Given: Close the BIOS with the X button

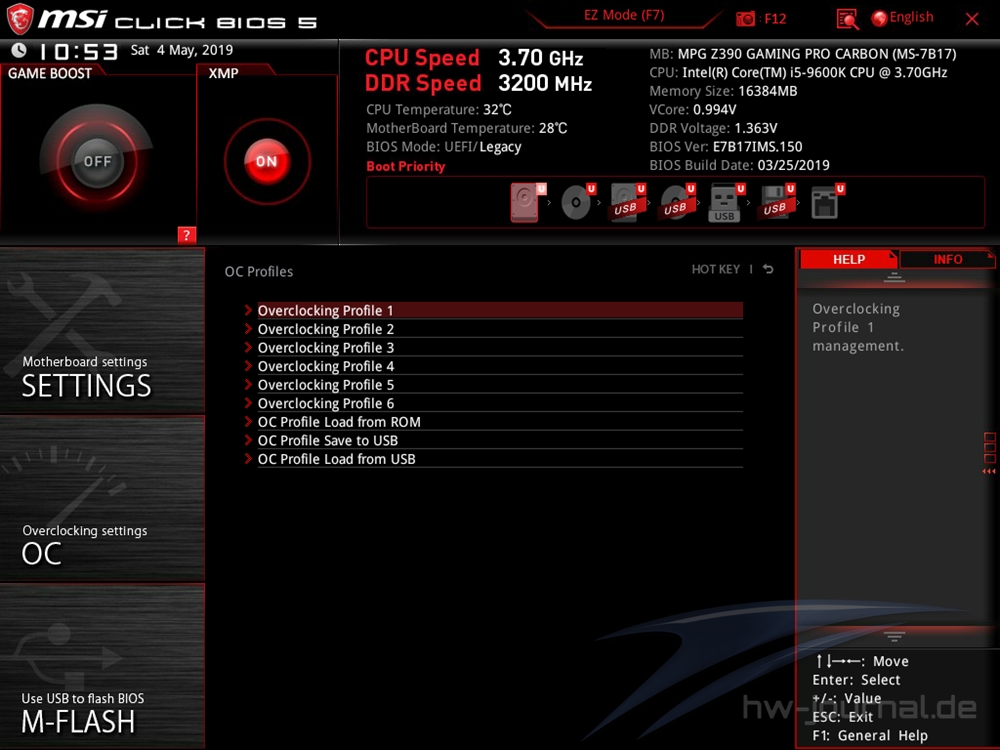Looking at the screenshot, I should click(x=972, y=19).
